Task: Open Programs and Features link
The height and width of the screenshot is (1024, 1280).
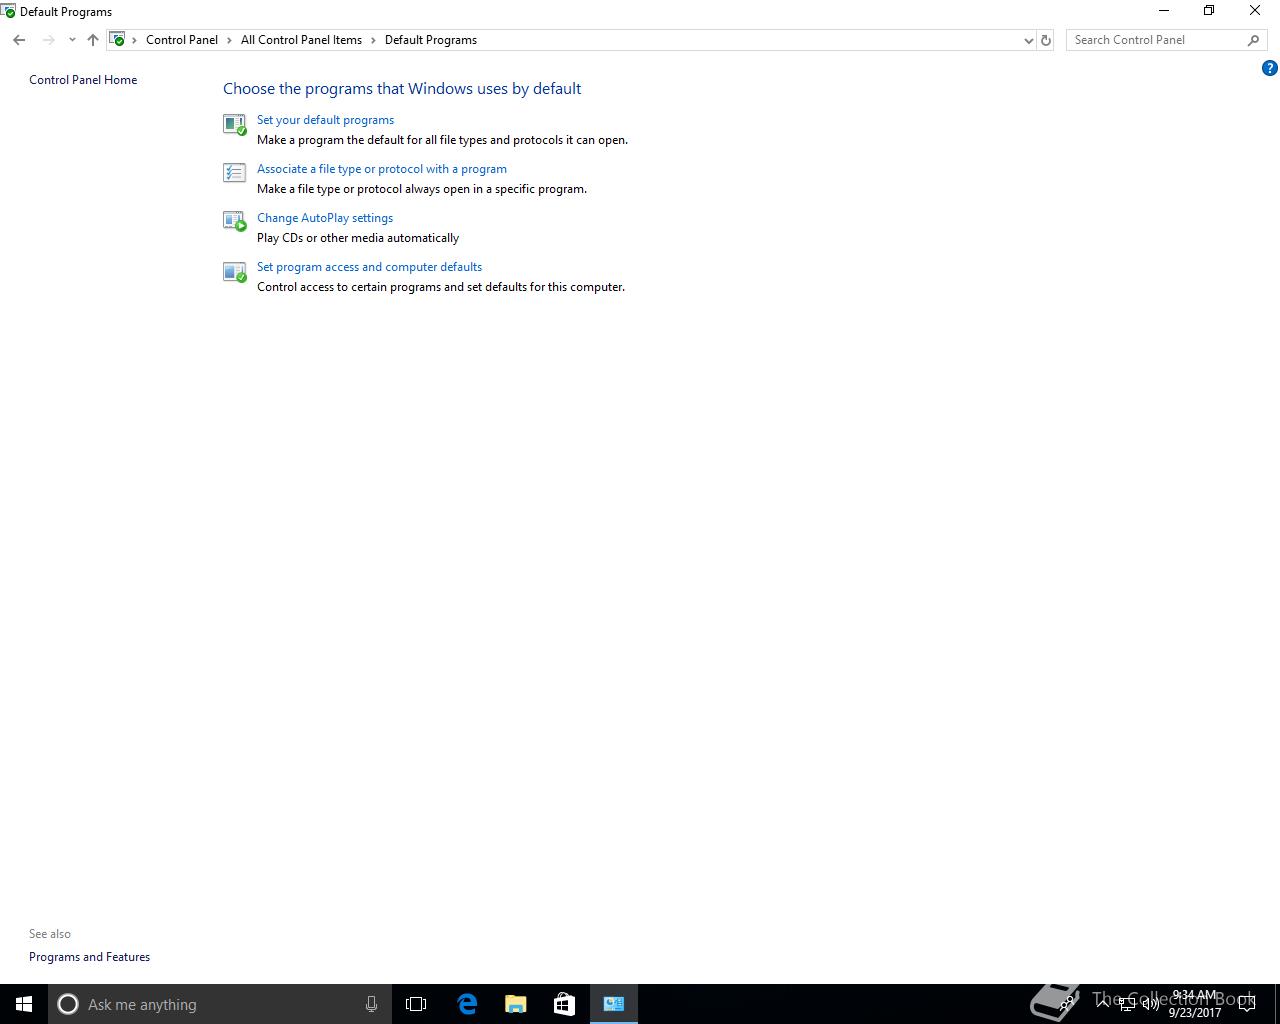Action: pos(89,957)
